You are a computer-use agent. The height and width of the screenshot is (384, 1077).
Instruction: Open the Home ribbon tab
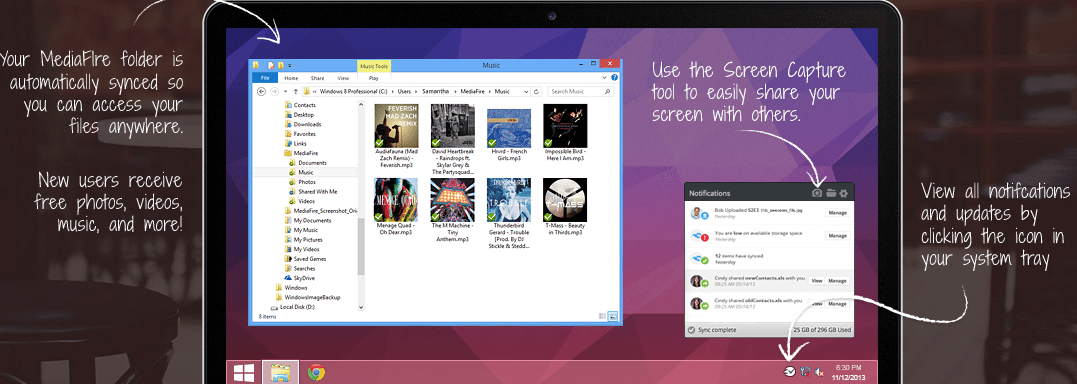[x=290, y=78]
